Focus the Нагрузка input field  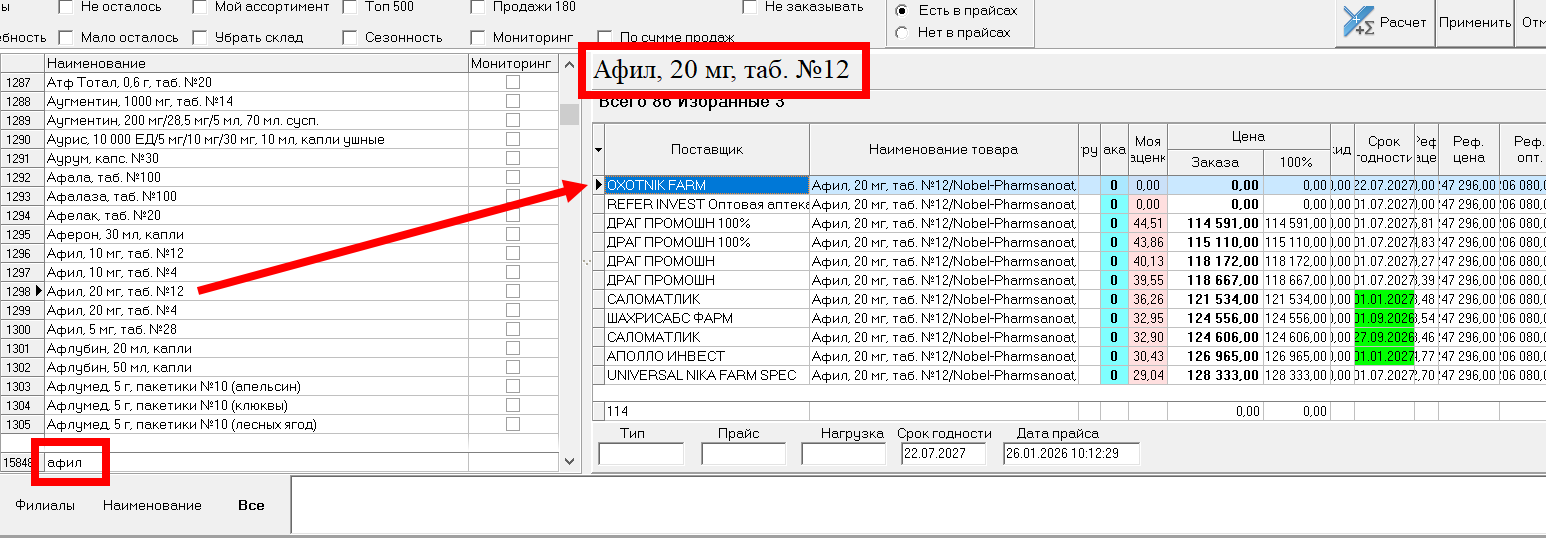(x=844, y=454)
